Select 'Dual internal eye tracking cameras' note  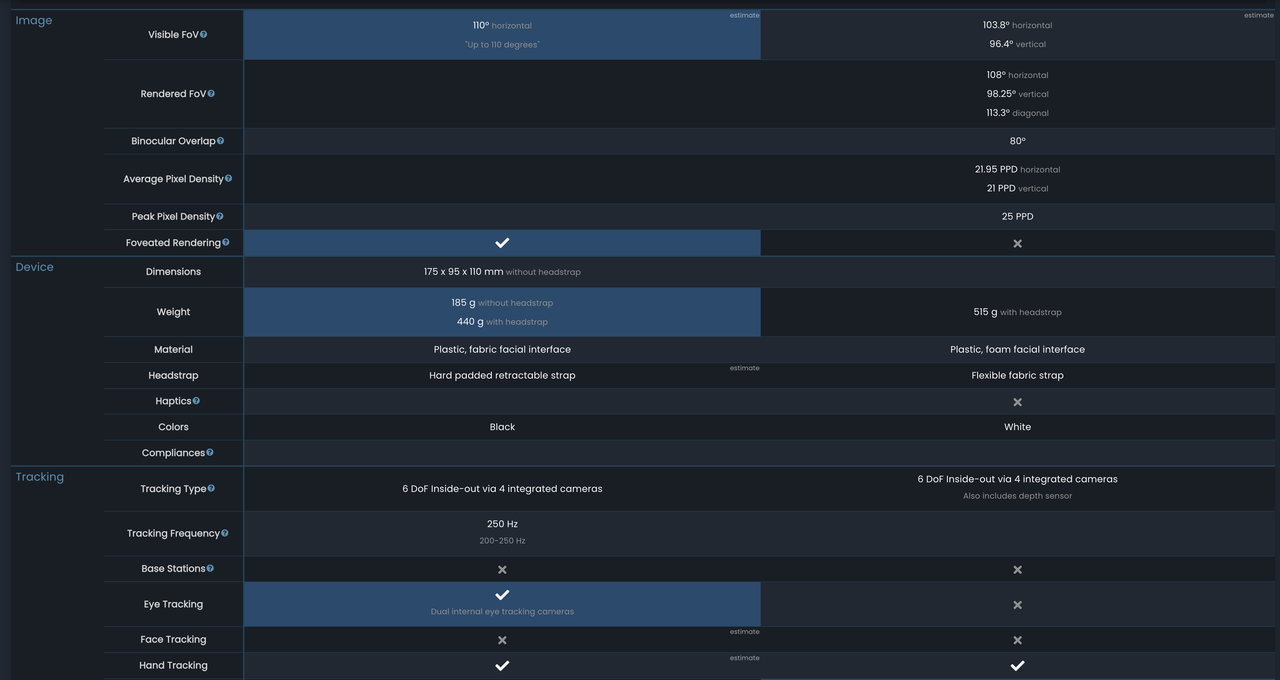pos(502,611)
